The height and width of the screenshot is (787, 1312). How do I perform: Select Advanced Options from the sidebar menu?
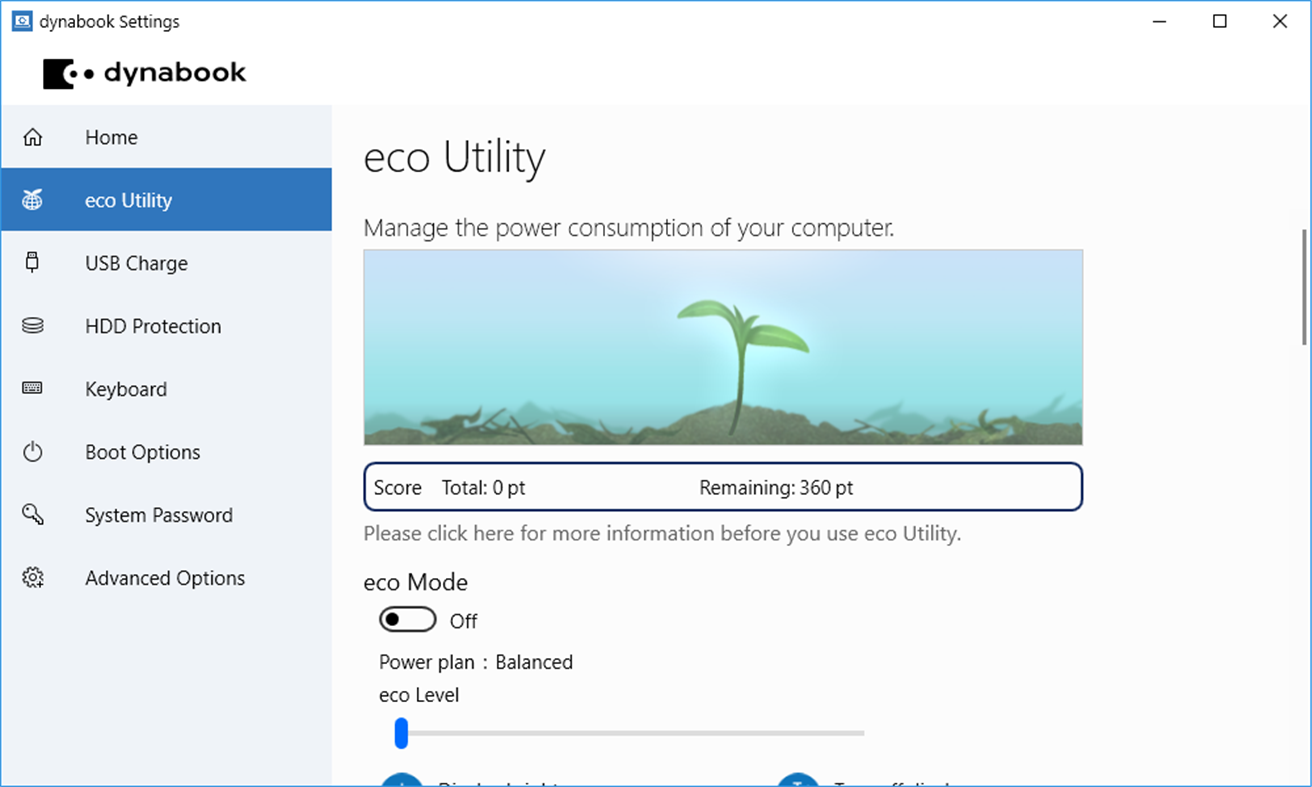coord(164,577)
